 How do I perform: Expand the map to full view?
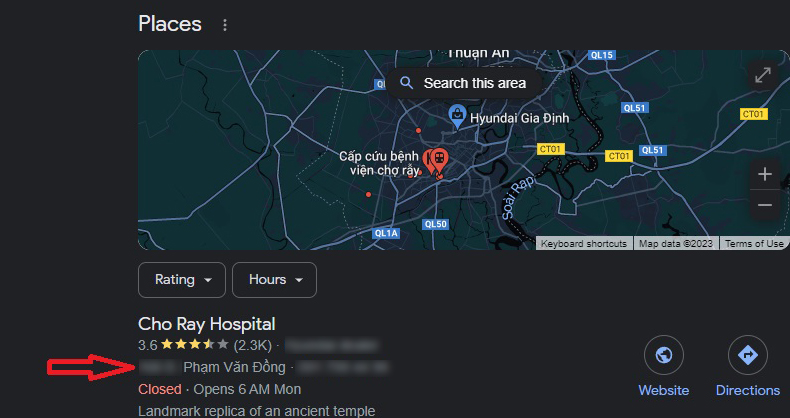[763, 75]
